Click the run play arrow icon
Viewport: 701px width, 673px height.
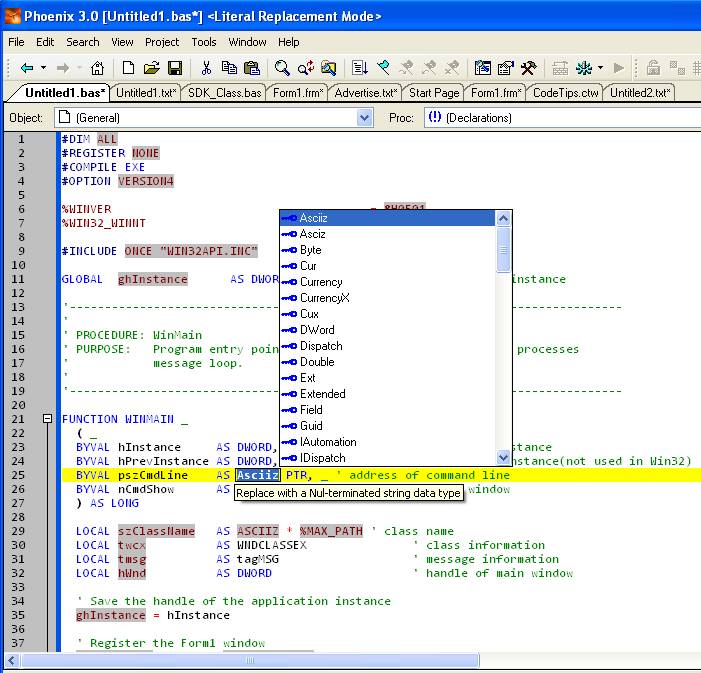(619, 68)
